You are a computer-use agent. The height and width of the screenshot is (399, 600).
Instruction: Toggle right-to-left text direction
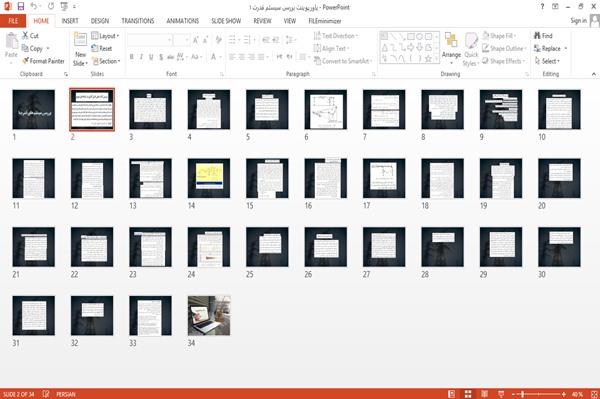coord(289,57)
